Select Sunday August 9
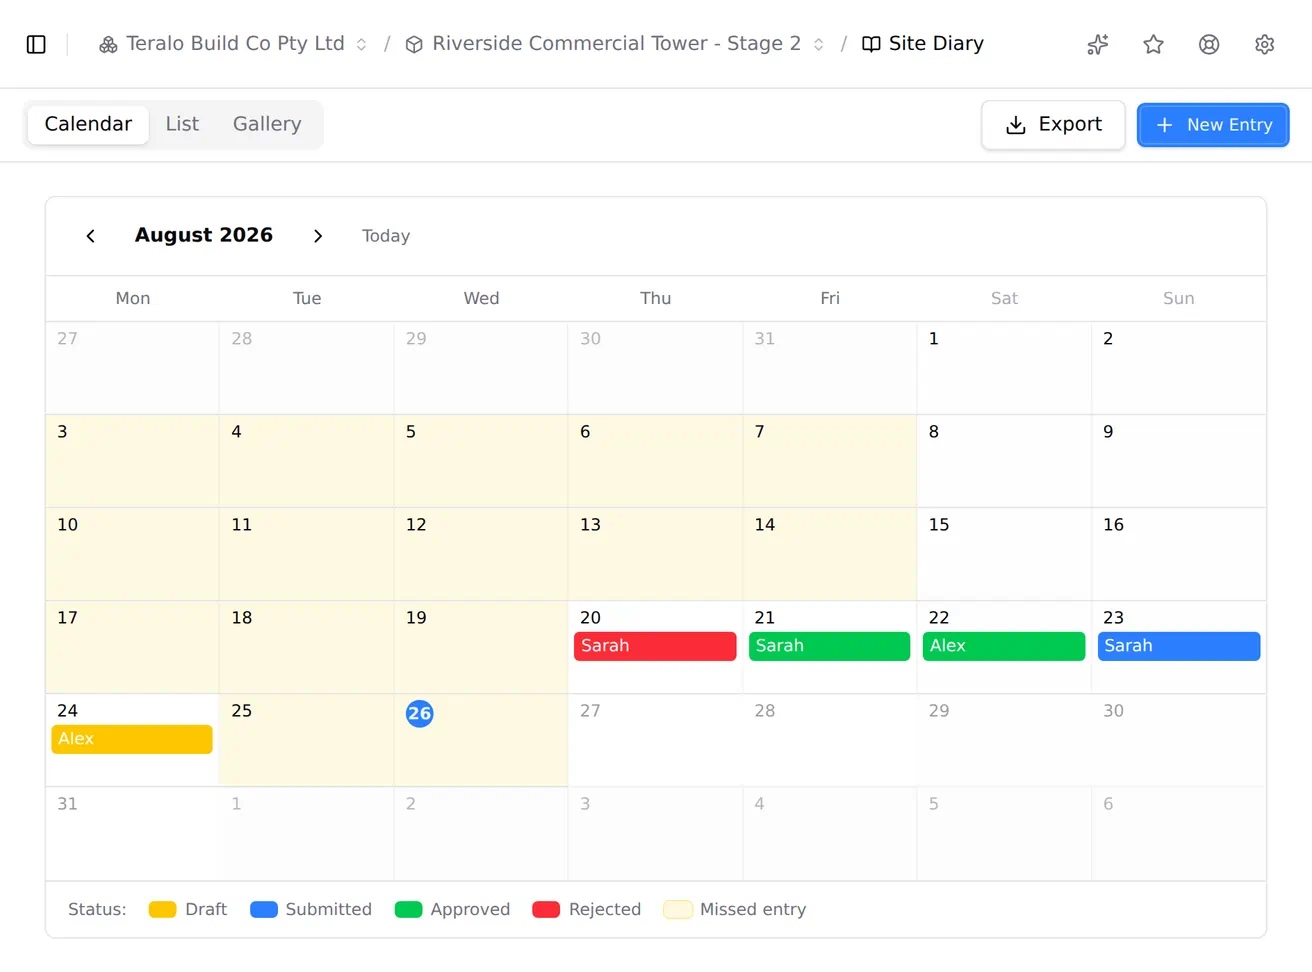Image resolution: width=1312 pixels, height=972 pixels. point(1179,461)
